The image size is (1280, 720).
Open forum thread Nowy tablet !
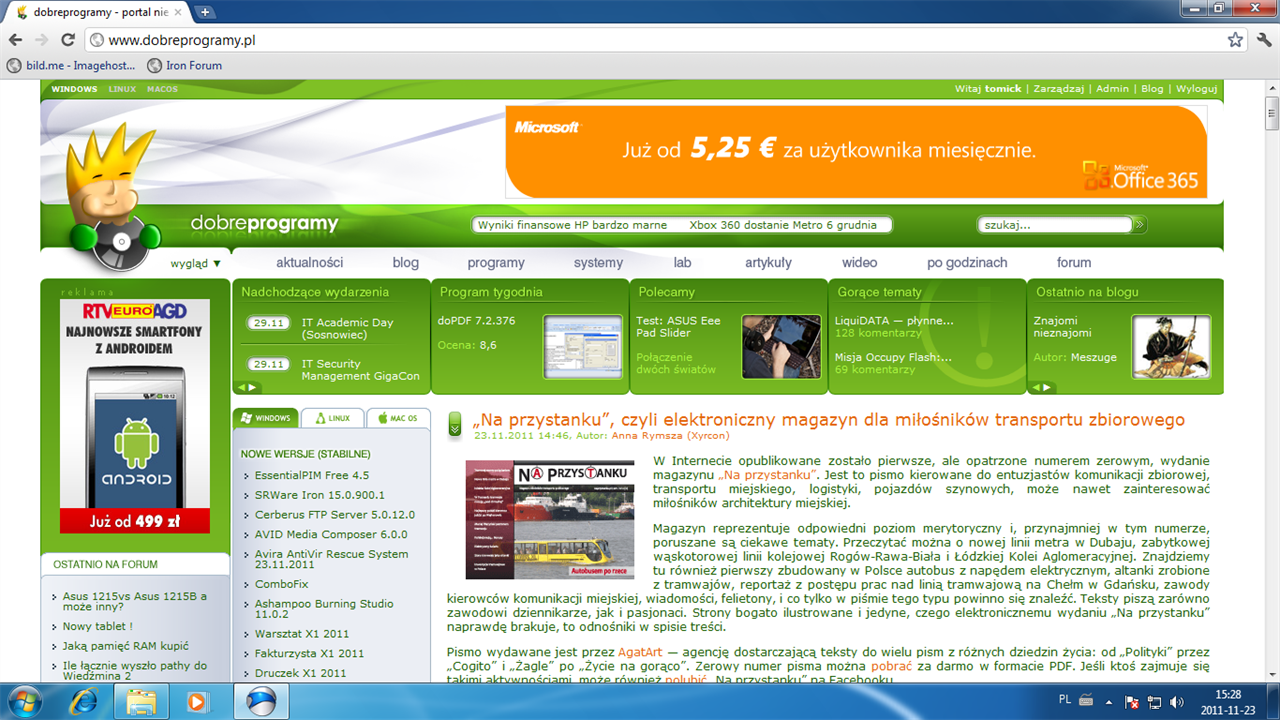(98, 626)
